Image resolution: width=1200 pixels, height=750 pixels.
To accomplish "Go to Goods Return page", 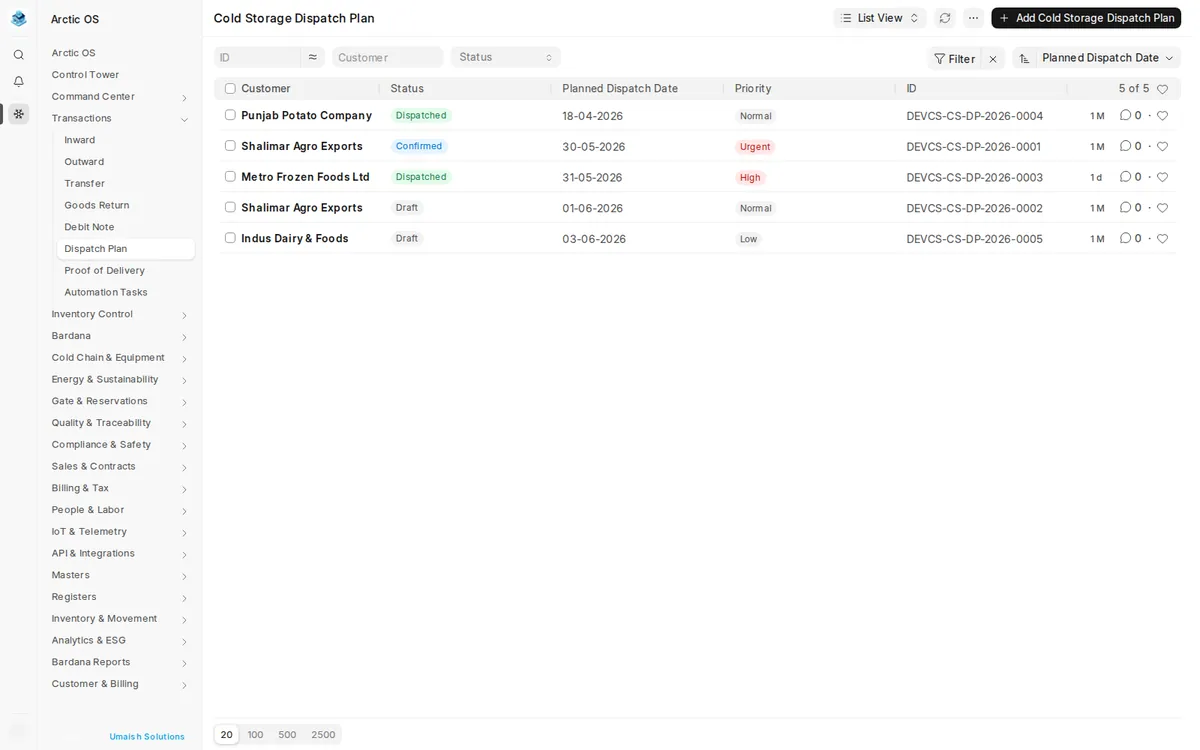I will click(x=97, y=205).
